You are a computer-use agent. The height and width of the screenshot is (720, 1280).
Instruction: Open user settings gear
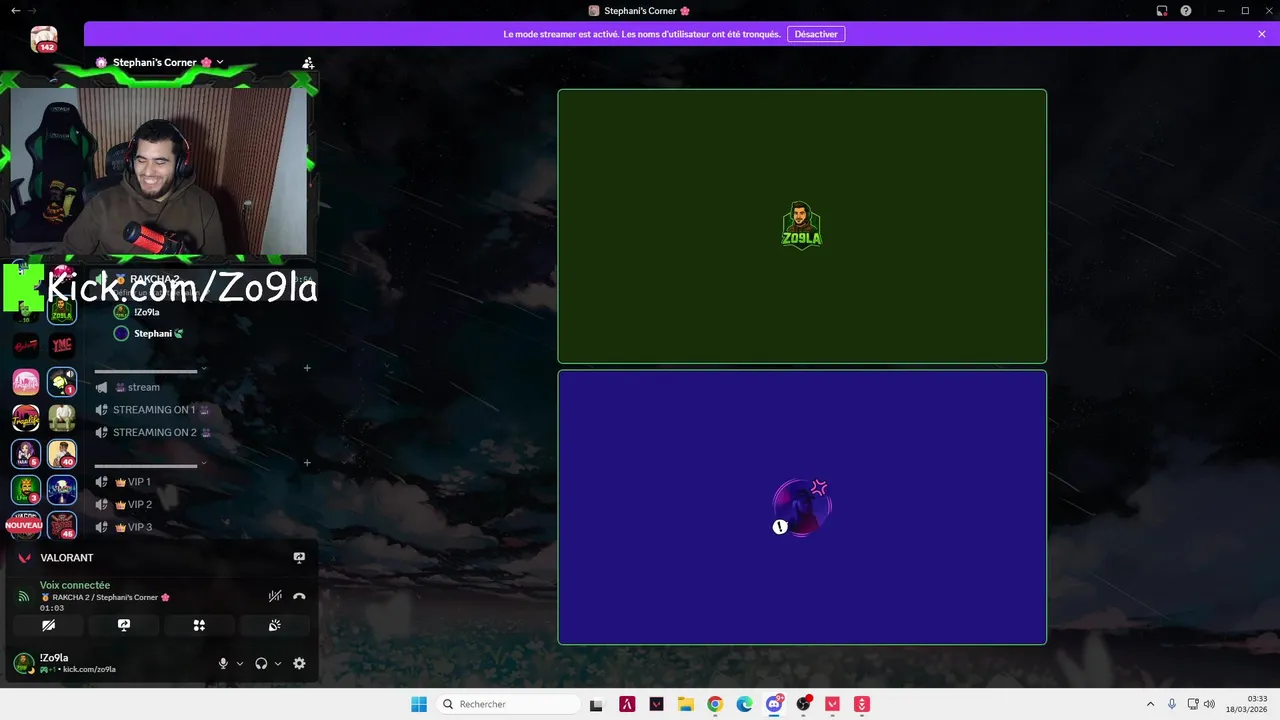coord(299,663)
